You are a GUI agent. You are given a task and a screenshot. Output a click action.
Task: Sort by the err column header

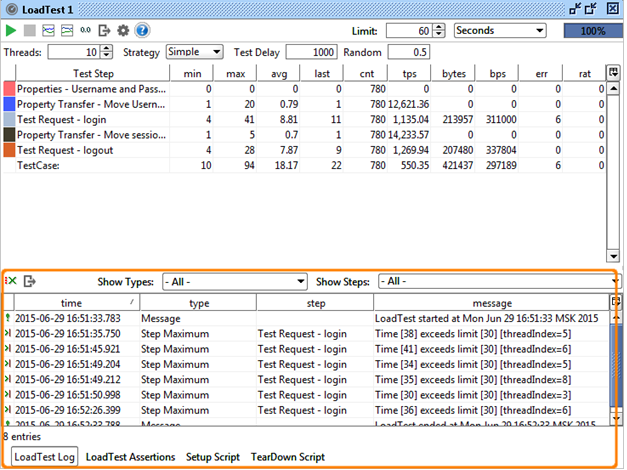coord(541,74)
